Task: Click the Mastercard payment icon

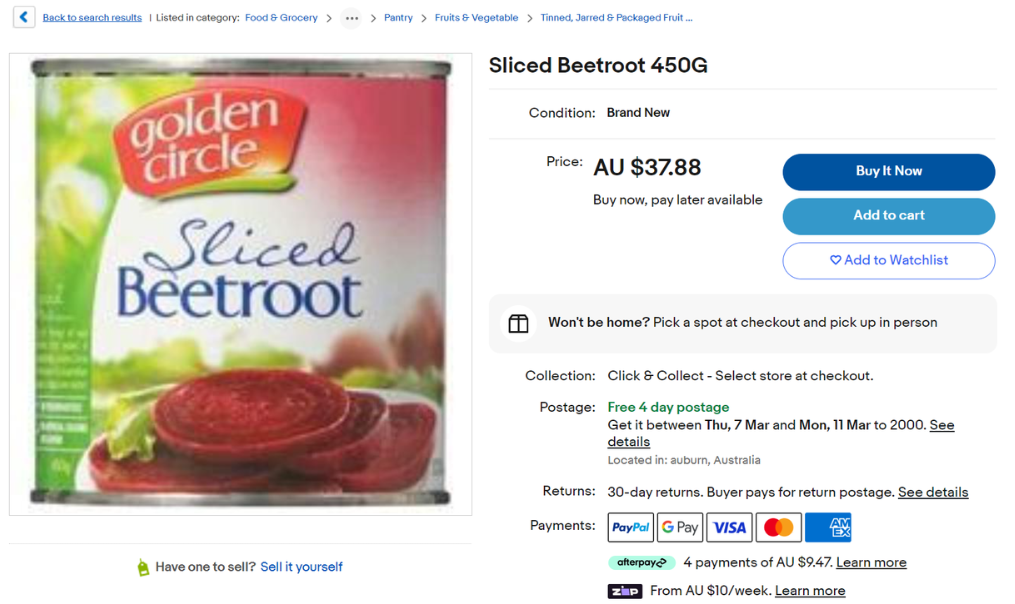Action: pyautogui.click(x=778, y=527)
